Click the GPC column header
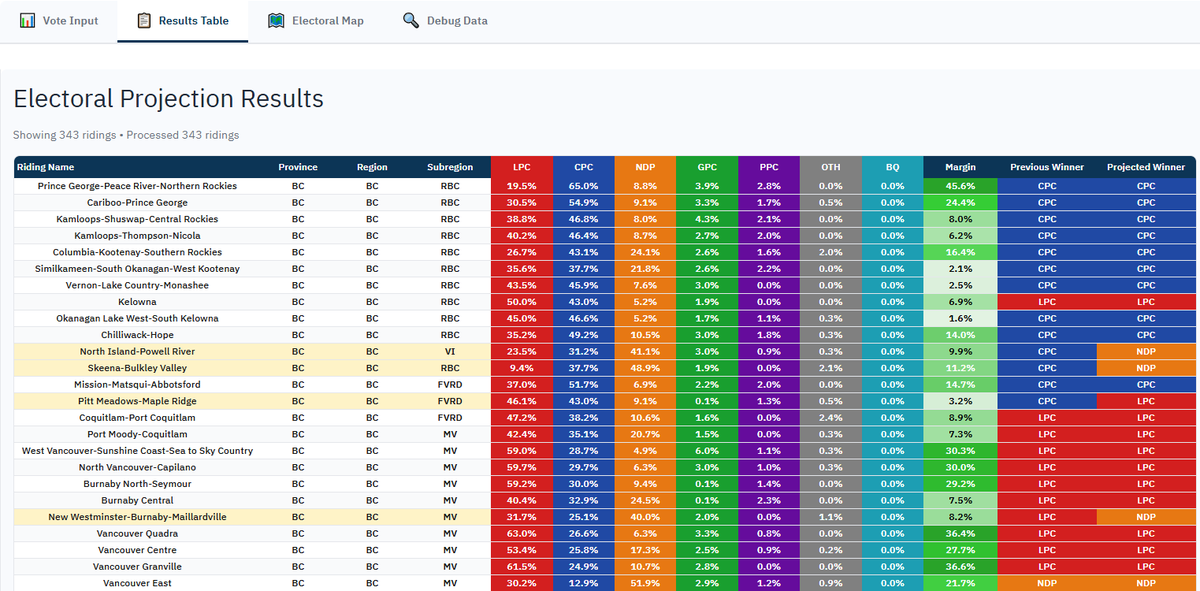This screenshot has height=591, width=1200. 707,167
